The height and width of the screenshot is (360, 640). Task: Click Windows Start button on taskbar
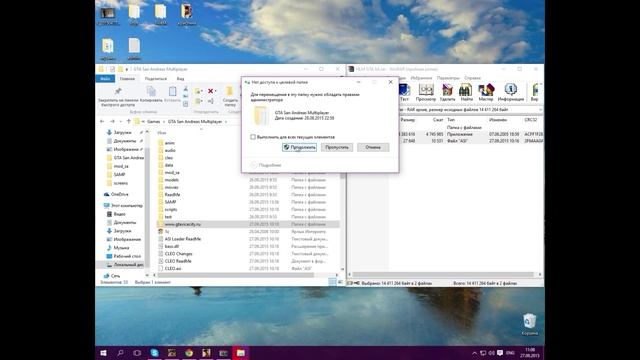(103, 353)
